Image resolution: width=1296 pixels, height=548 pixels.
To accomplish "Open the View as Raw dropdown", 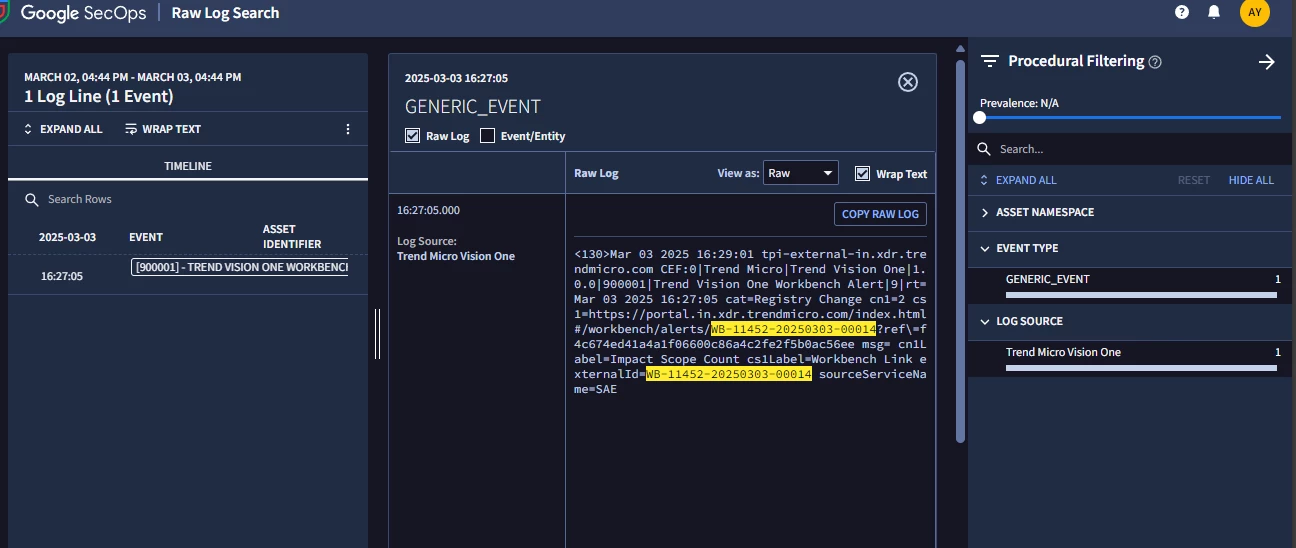I will pyautogui.click(x=800, y=173).
